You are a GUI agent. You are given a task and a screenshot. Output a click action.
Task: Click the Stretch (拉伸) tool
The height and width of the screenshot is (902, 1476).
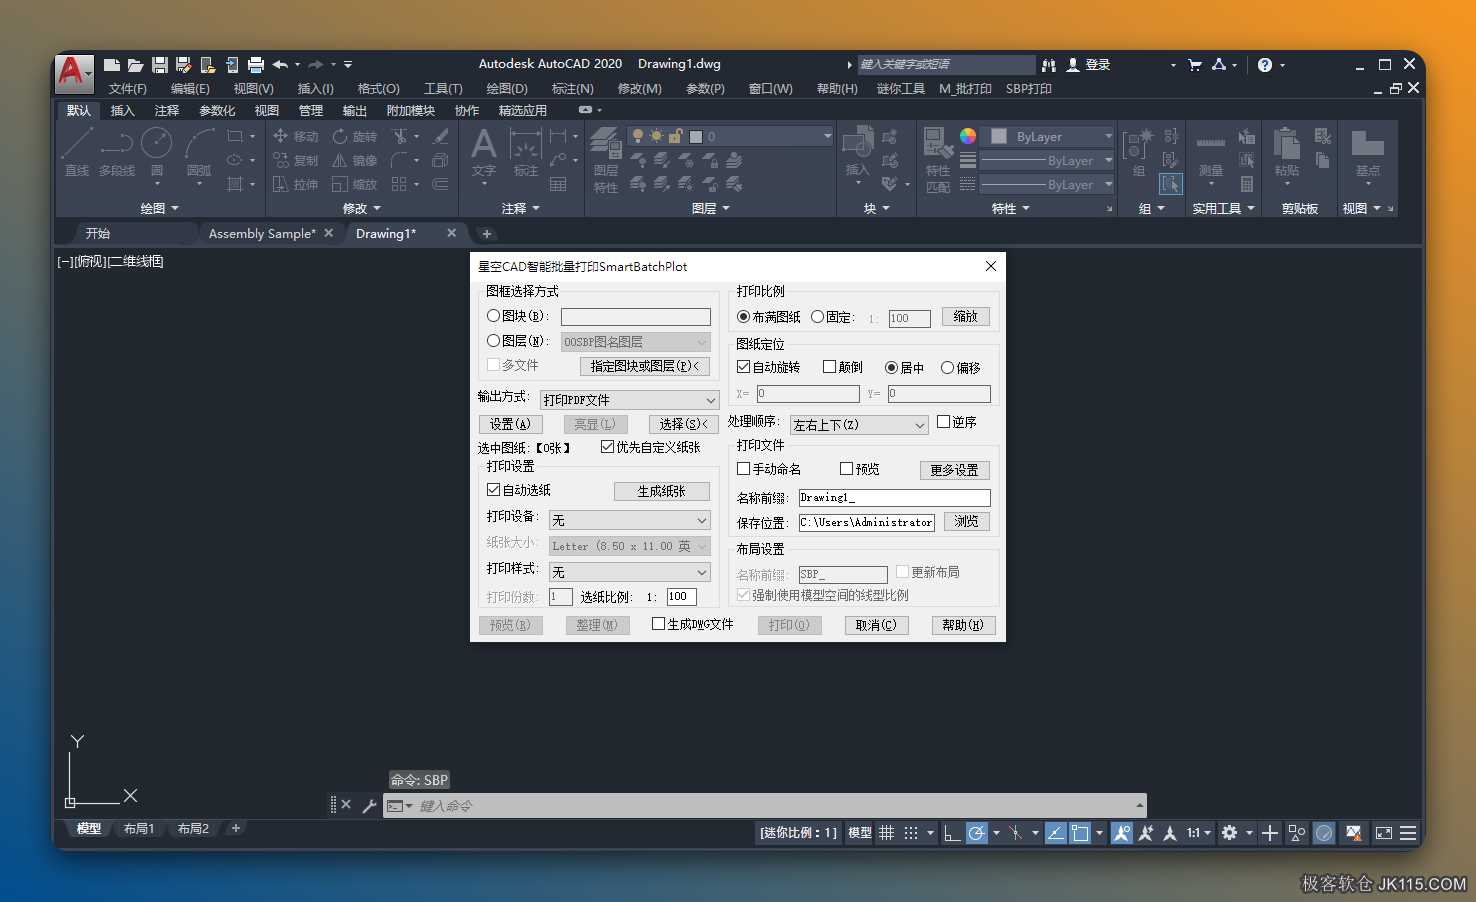pos(295,184)
